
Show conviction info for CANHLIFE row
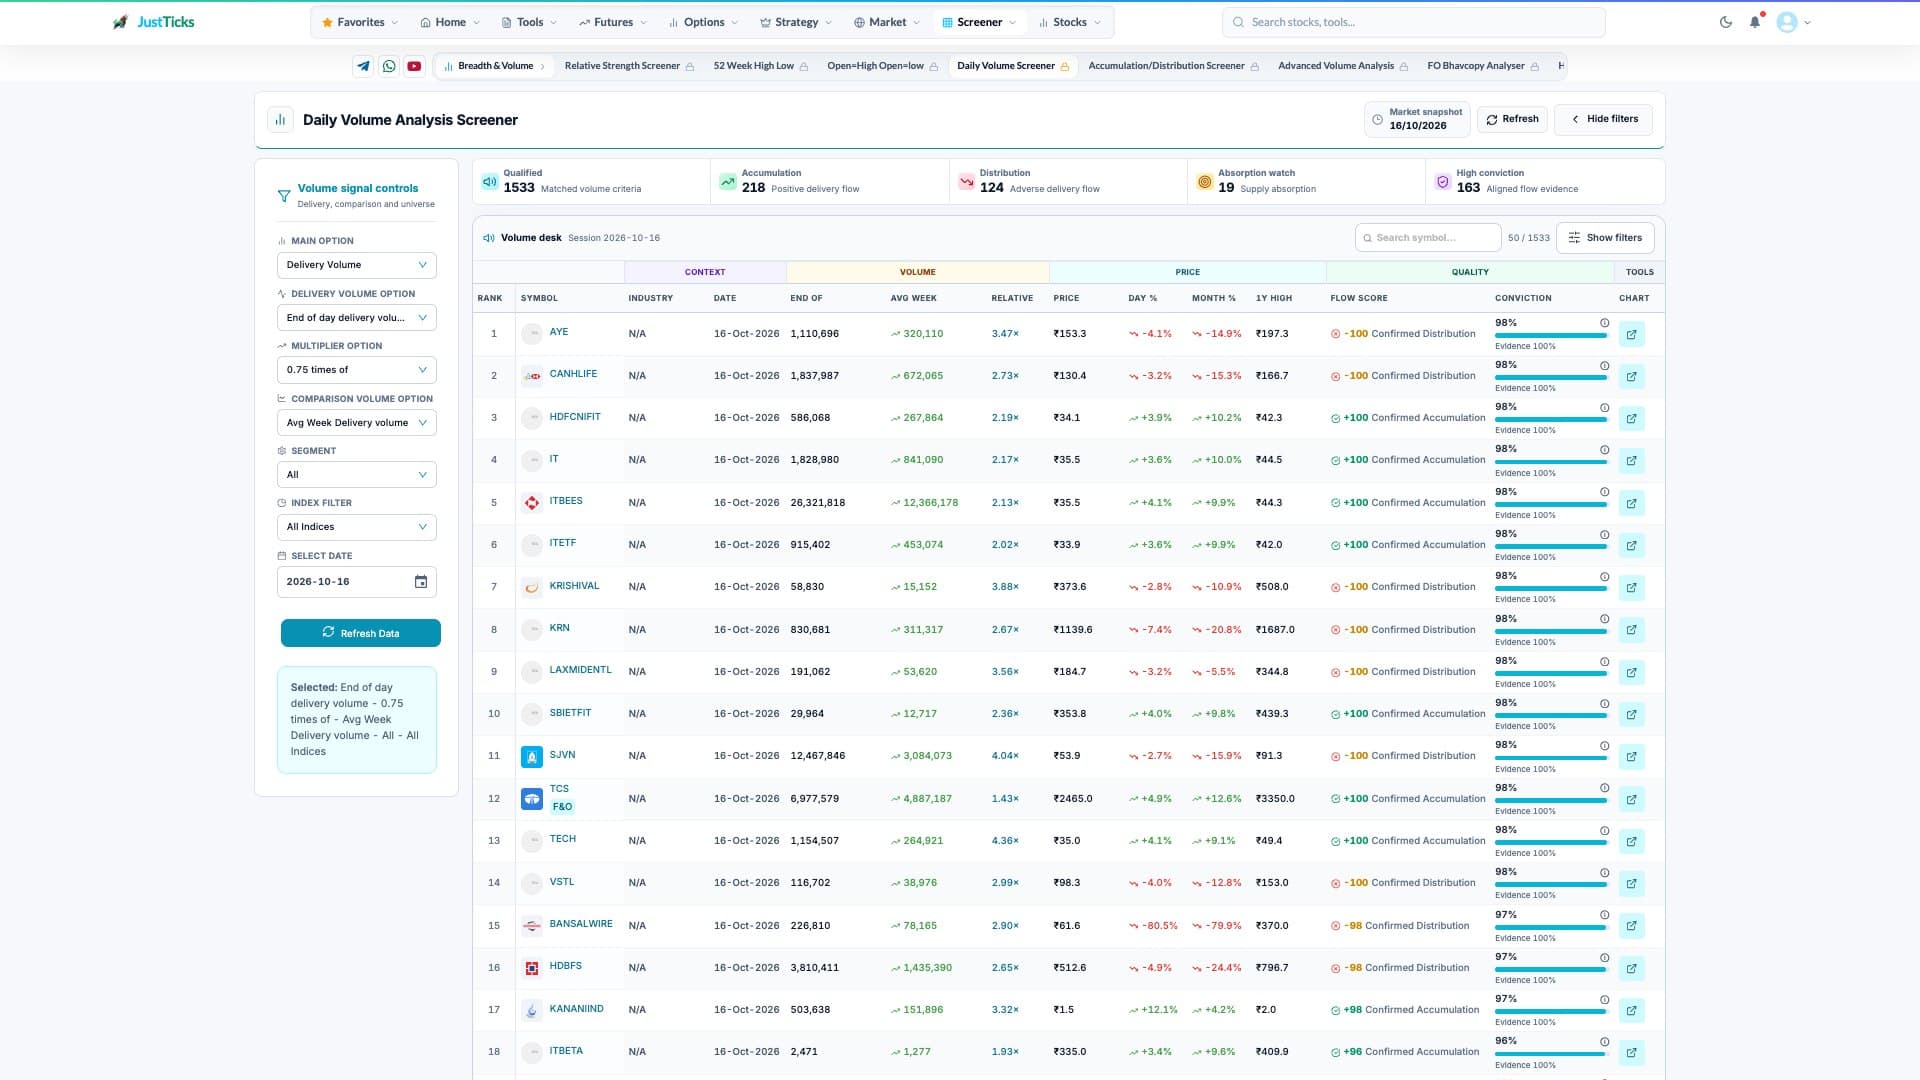[x=1604, y=365]
